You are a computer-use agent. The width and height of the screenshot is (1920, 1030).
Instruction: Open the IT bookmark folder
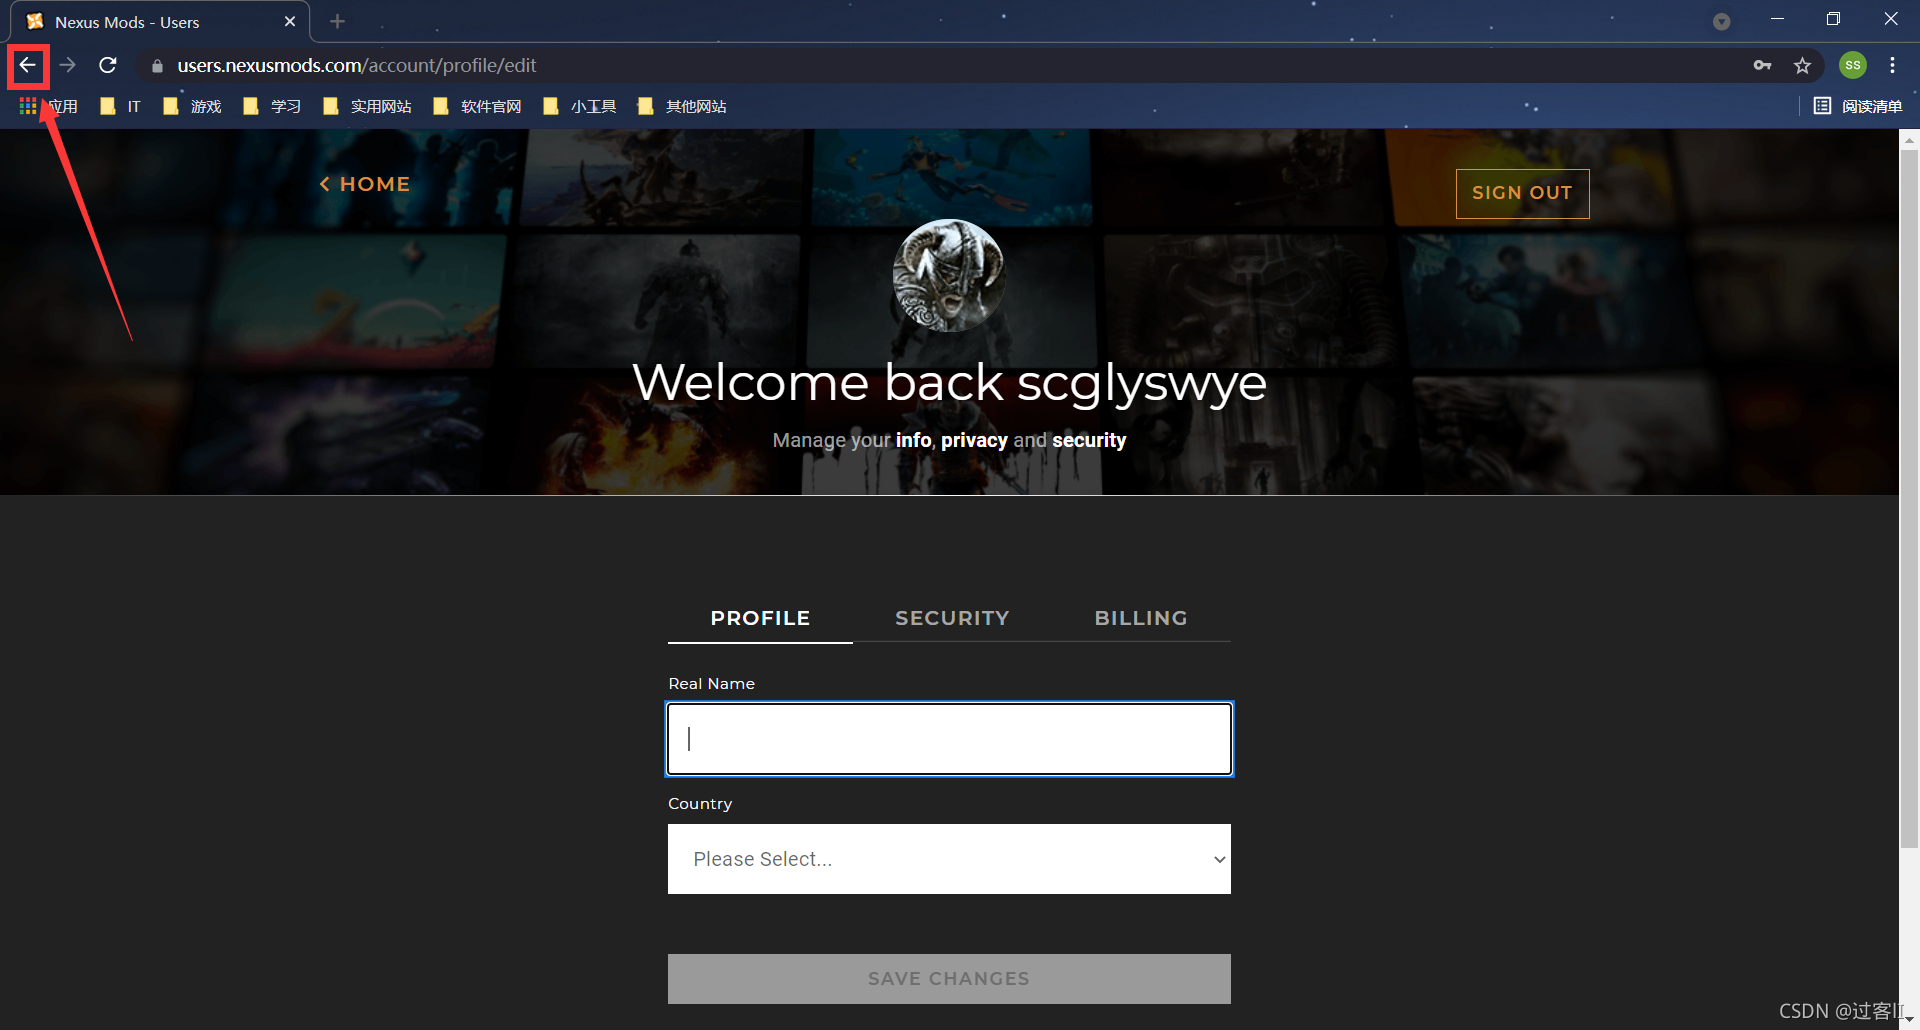121,106
